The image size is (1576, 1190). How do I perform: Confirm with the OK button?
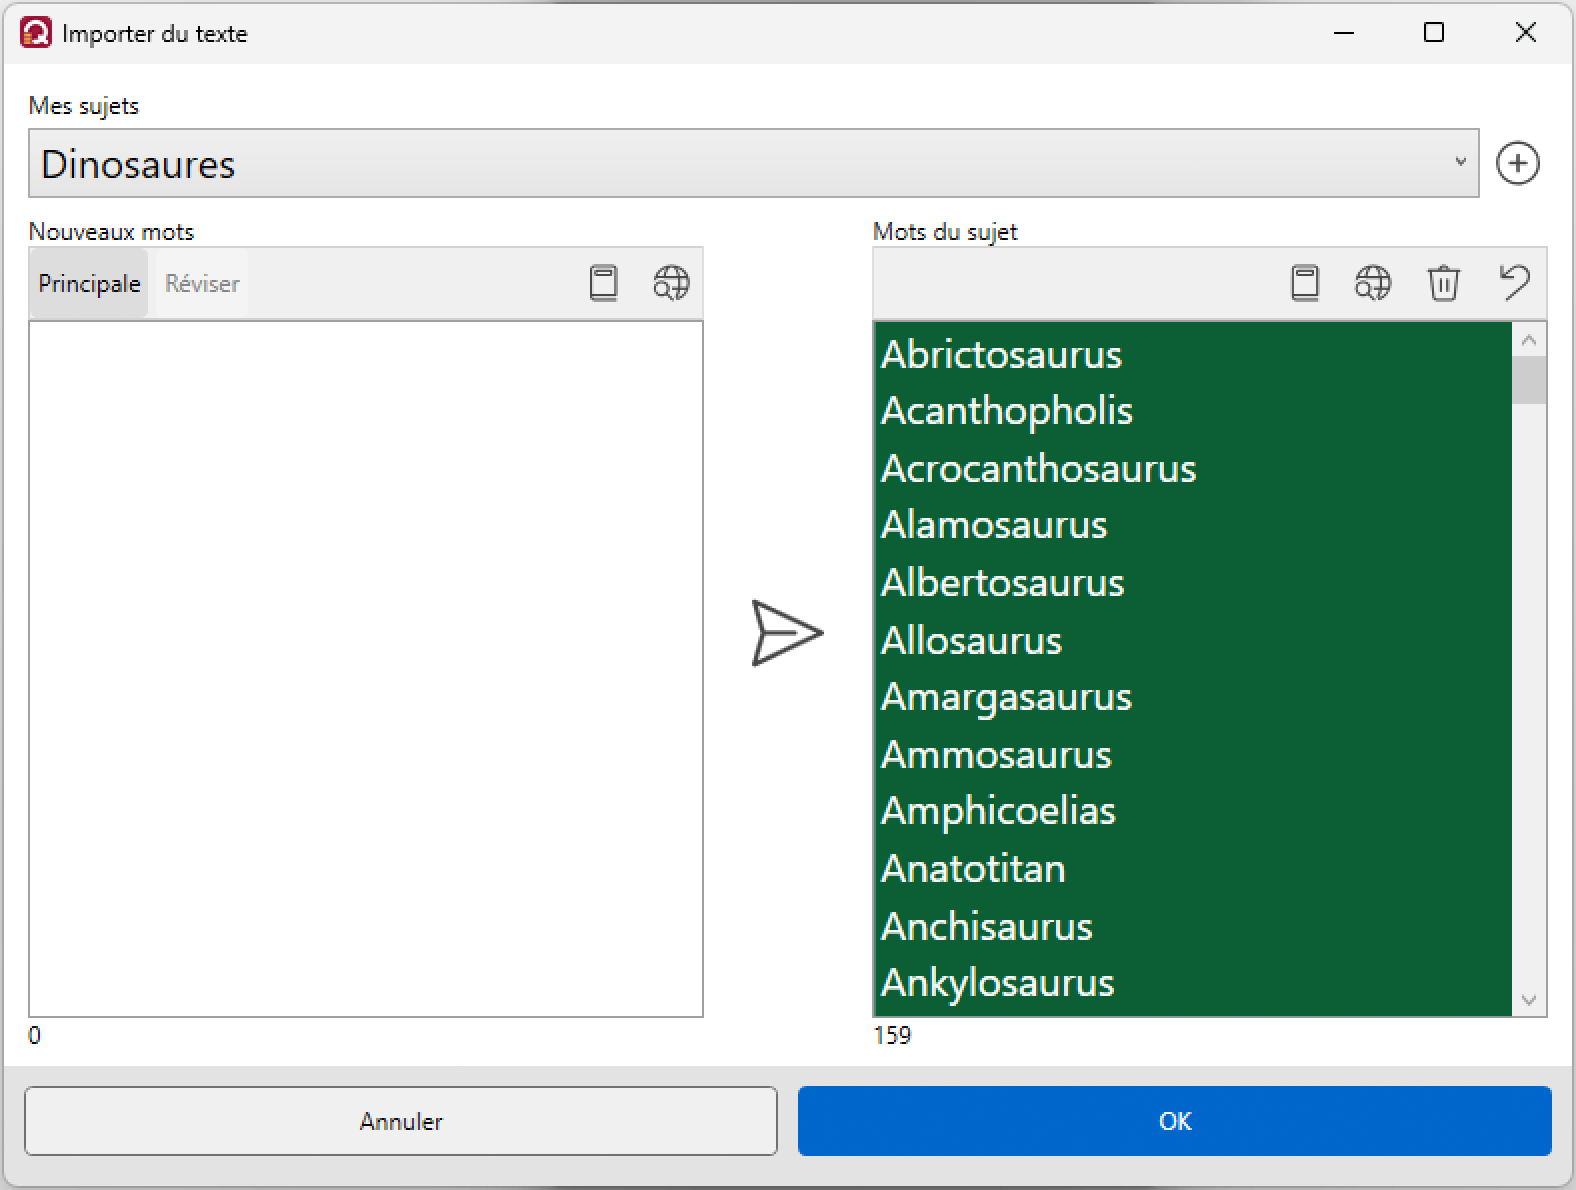pos(1175,1121)
